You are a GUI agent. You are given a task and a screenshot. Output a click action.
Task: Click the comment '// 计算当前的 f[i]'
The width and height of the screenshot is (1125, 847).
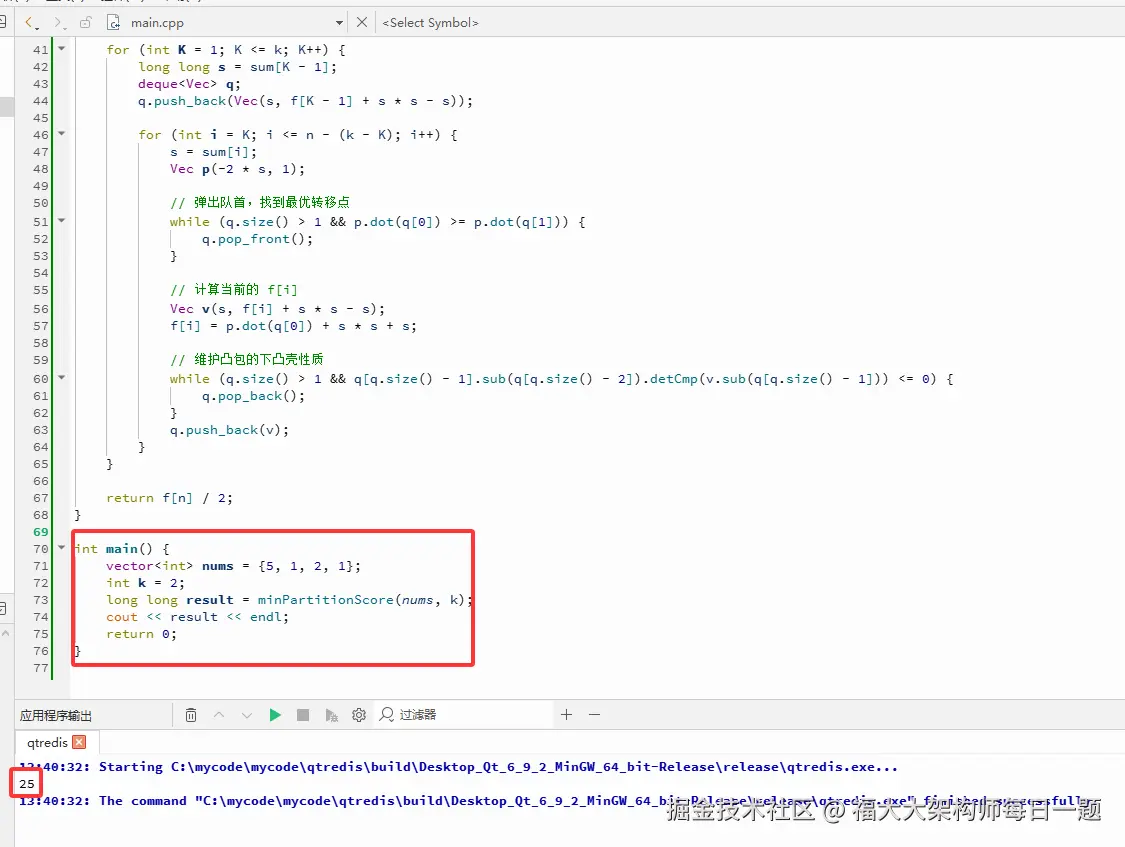tap(233, 290)
